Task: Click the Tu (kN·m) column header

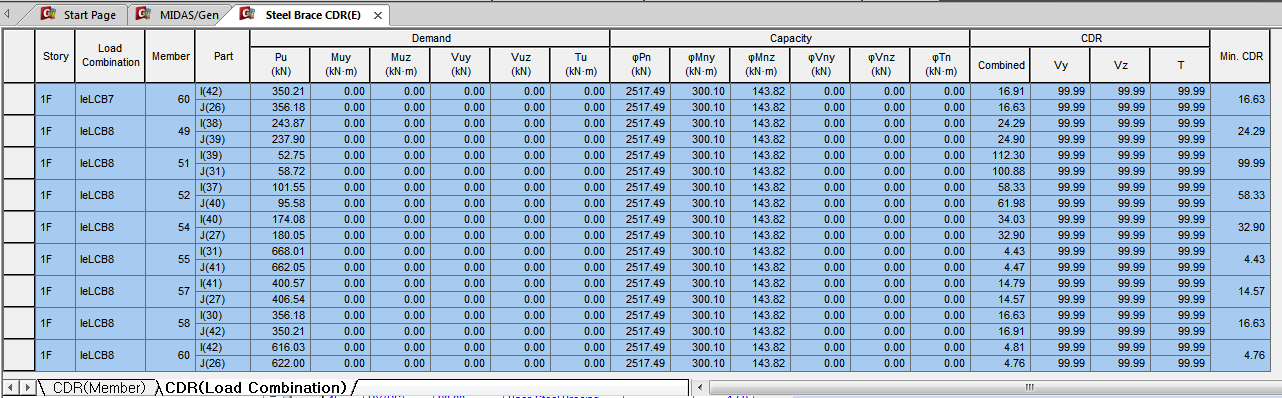Action: coord(580,64)
